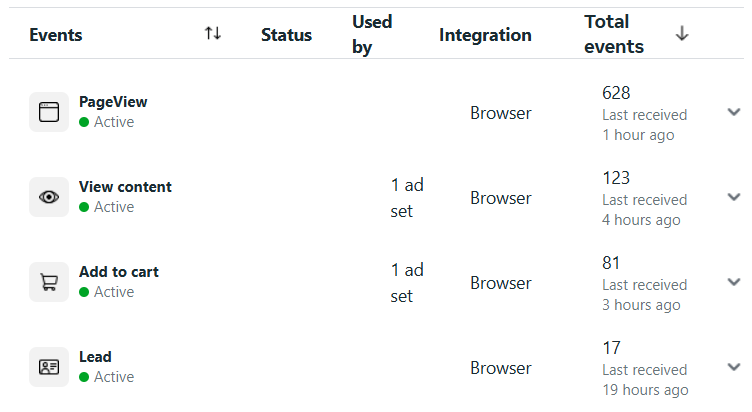This screenshot has height=412, width=752.
Task: Expand the Lead event row chevron
Action: (734, 367)
